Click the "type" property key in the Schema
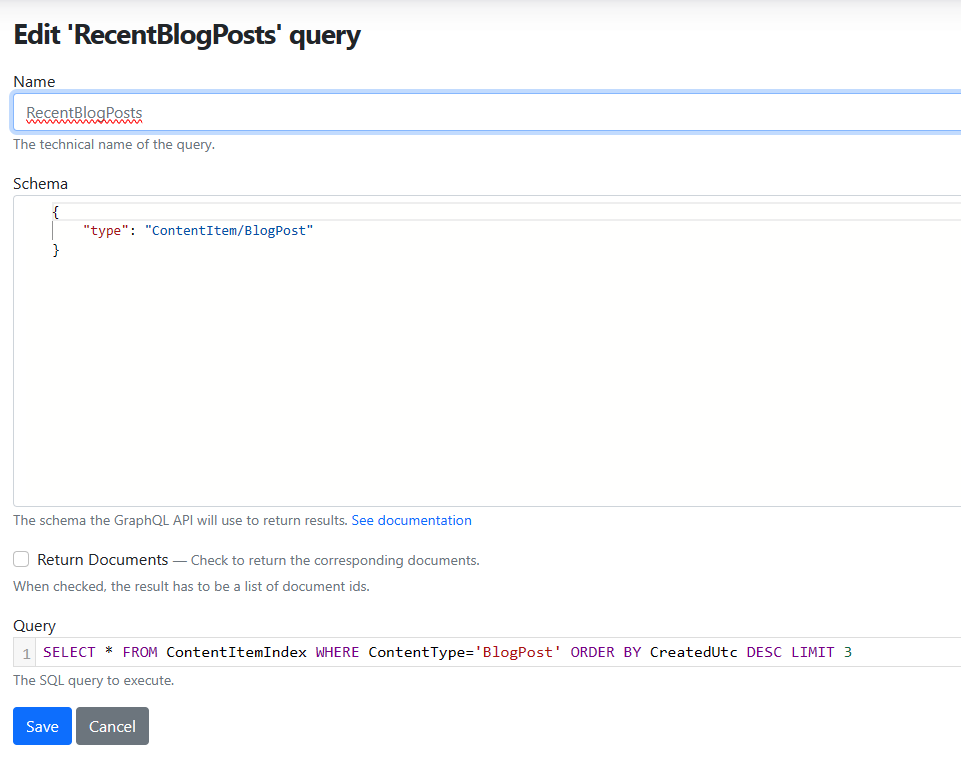Image resolution: width=961 pixels, height=765 pixels. click(x=105, y=230)
